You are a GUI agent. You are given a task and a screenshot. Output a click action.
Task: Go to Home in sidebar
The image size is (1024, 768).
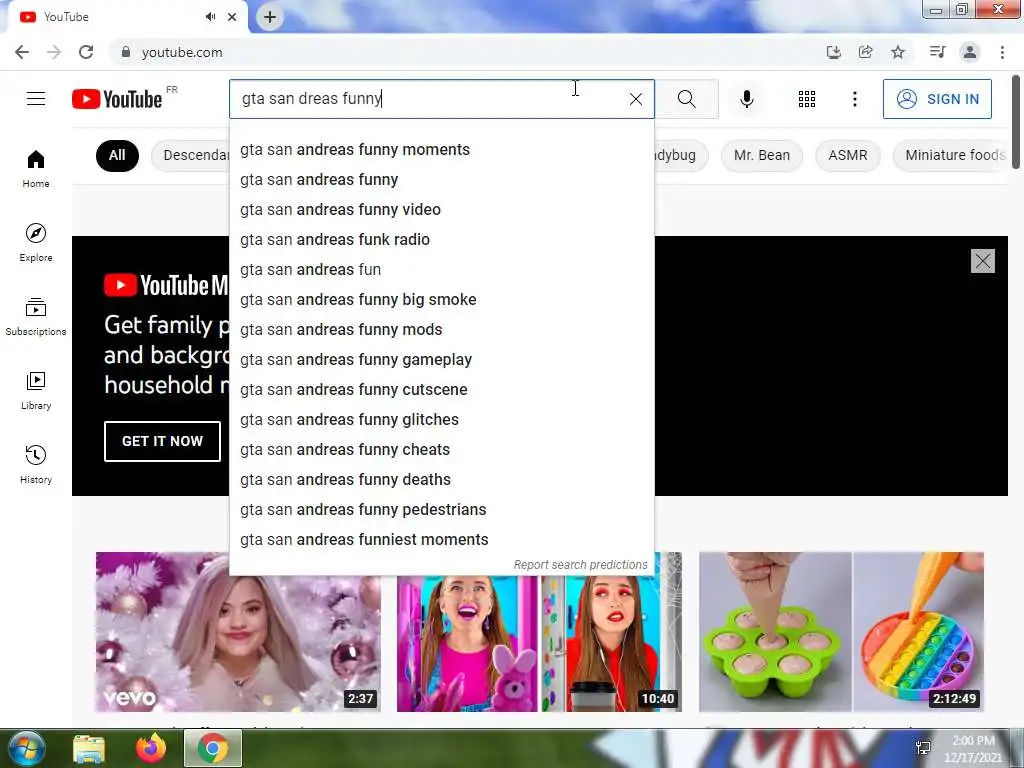coord(36,169)
